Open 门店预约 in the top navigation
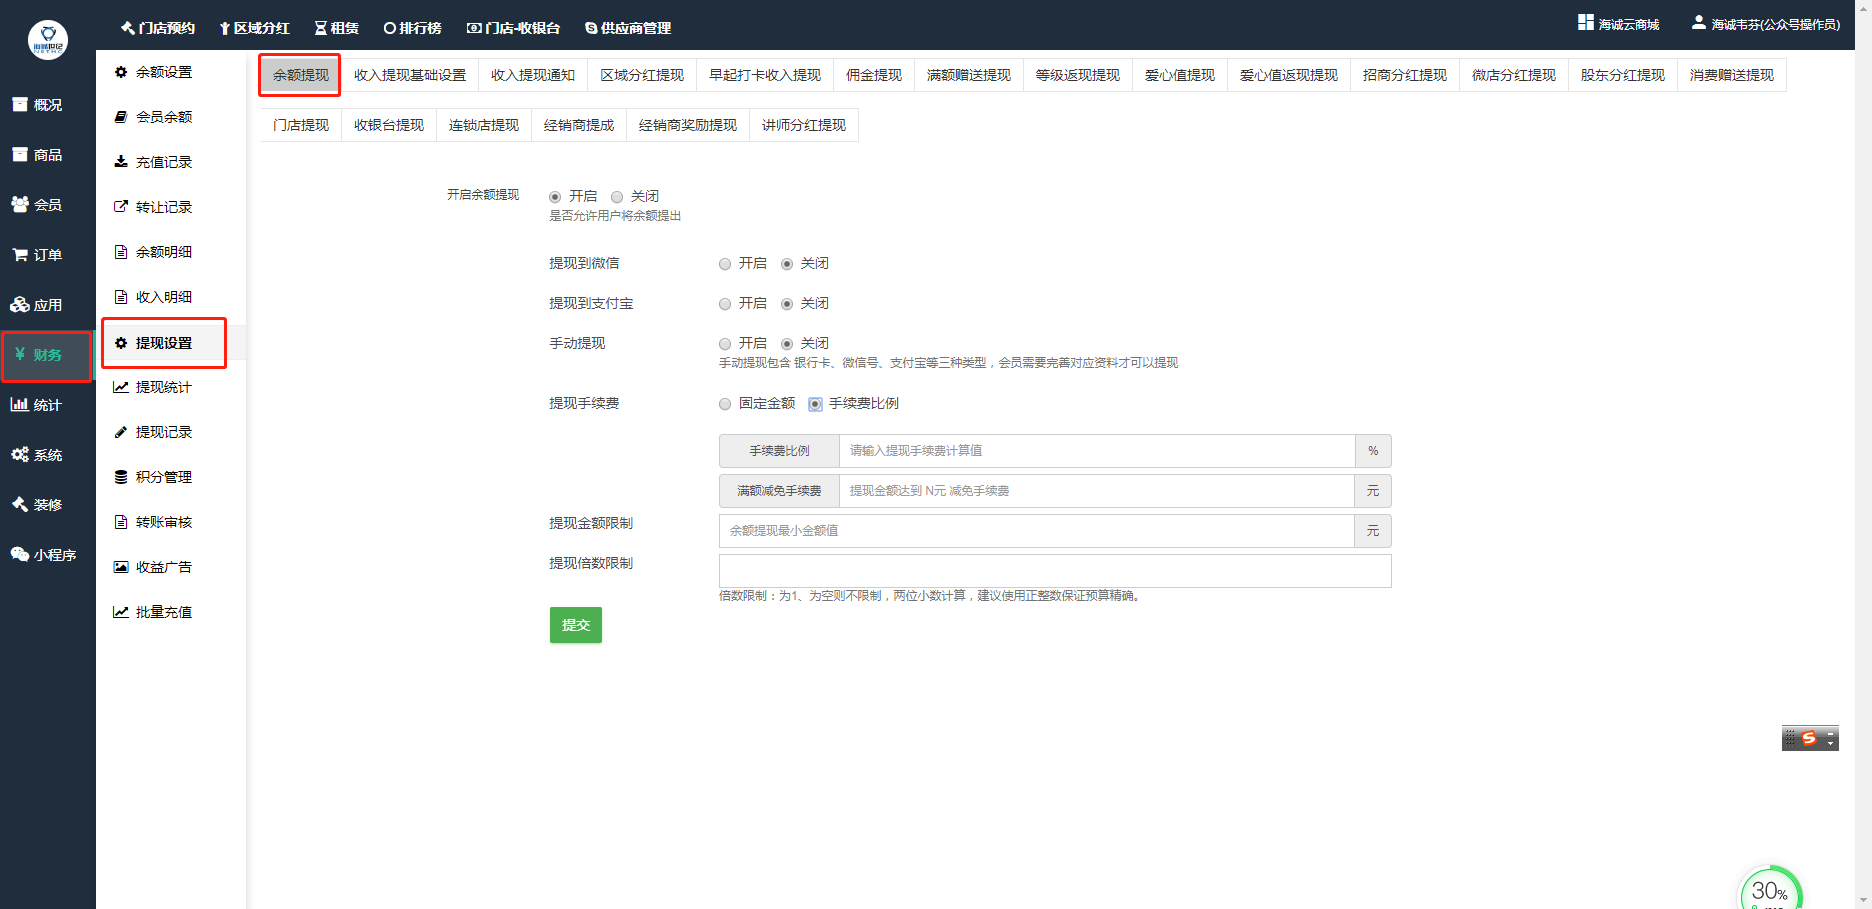 point(158,28)
